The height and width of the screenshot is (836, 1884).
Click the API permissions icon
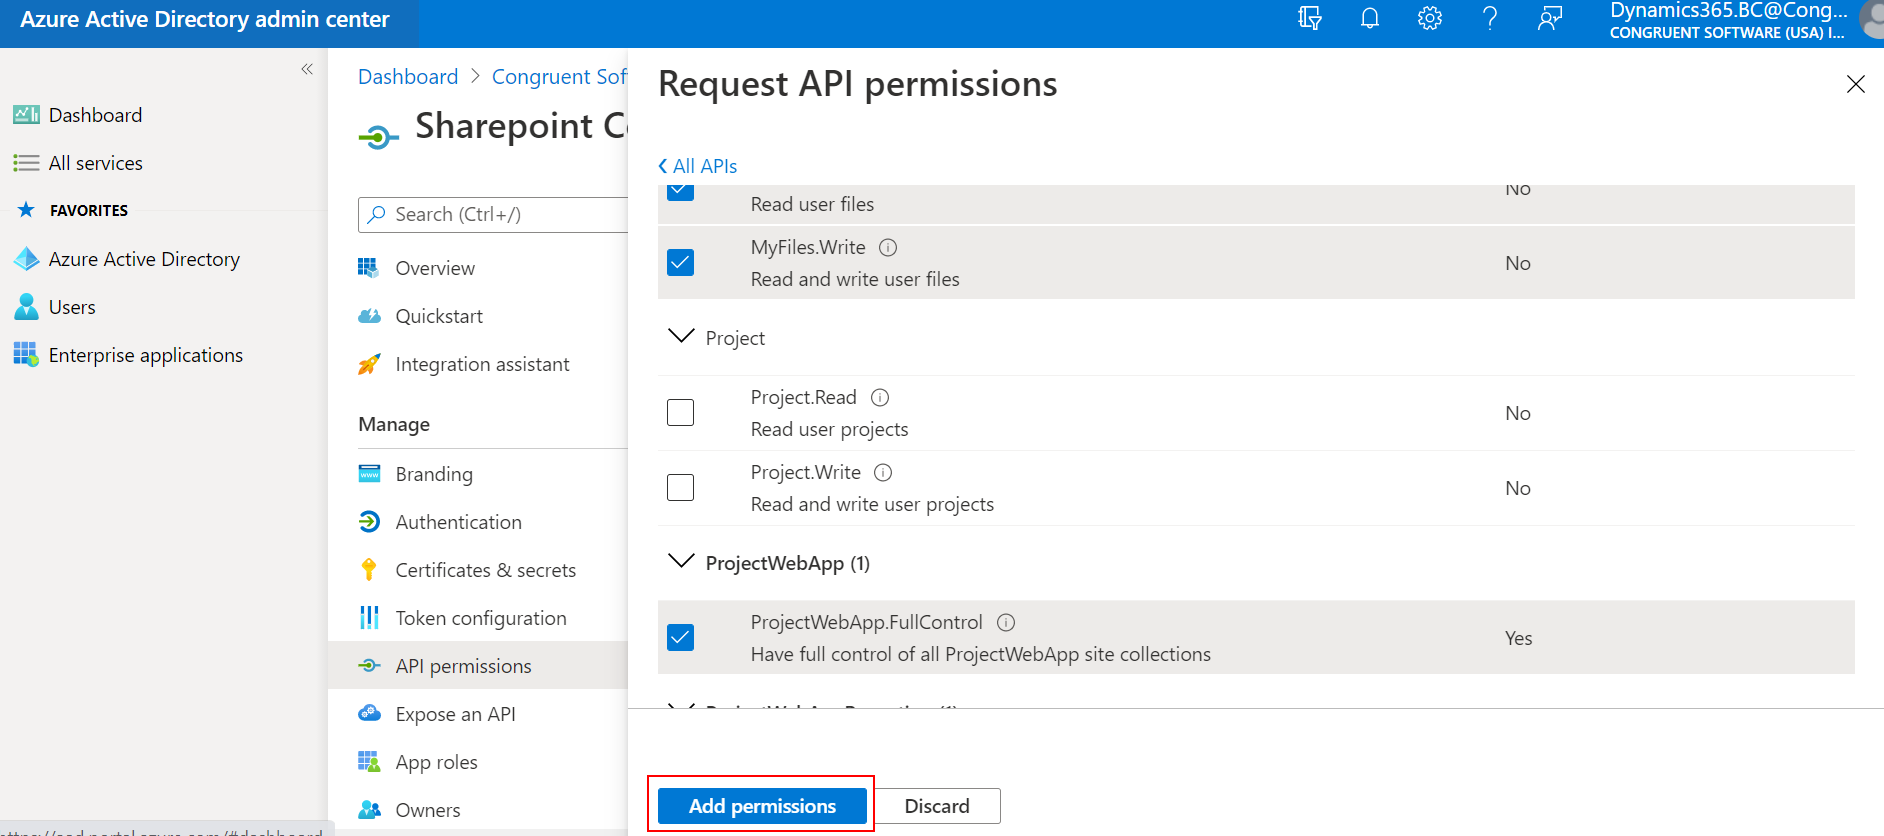369,666
